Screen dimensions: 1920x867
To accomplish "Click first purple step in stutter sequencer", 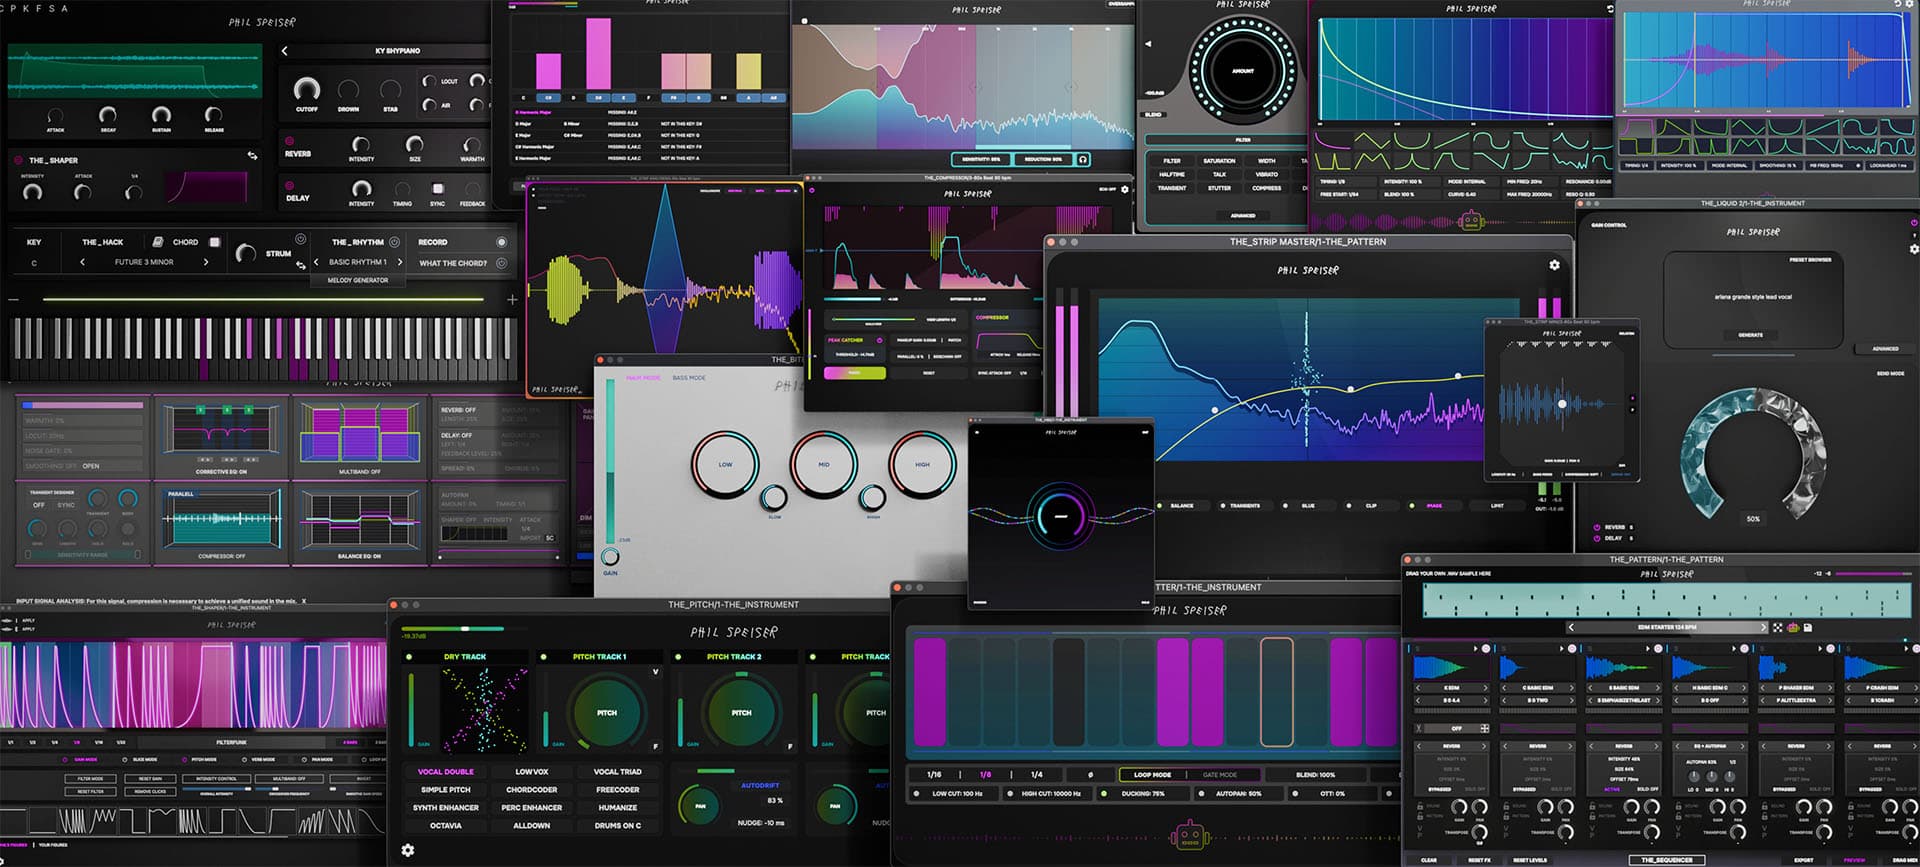I will point(930,692).
